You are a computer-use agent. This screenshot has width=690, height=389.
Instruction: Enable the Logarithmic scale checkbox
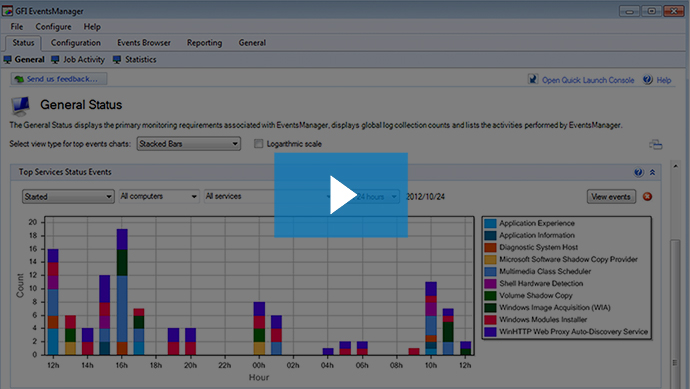[x=258, y=144]
